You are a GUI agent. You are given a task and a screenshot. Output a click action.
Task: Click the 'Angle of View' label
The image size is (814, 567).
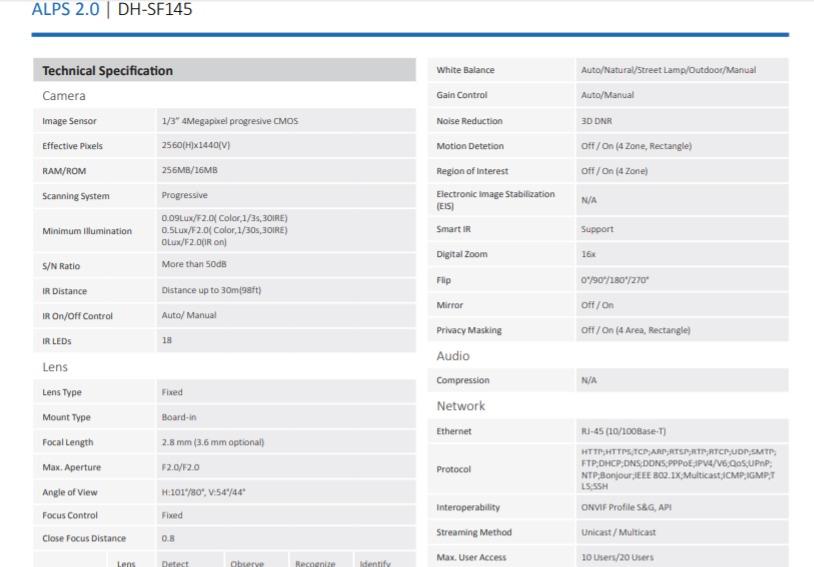pyautogui.click(x=70, y=492)
